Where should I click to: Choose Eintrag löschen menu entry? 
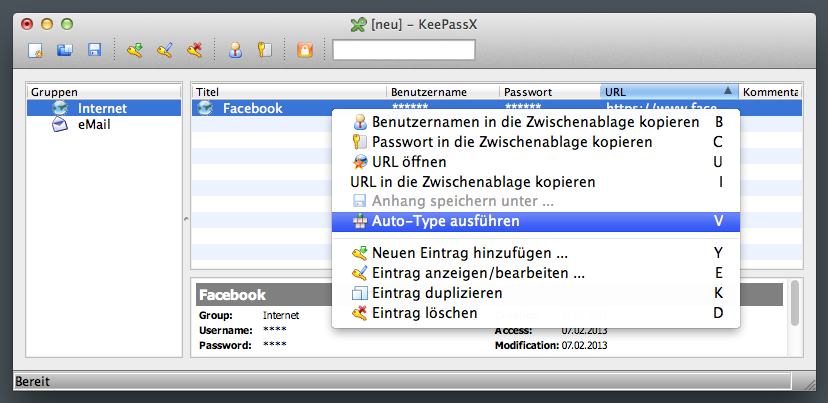coord(536,313)
